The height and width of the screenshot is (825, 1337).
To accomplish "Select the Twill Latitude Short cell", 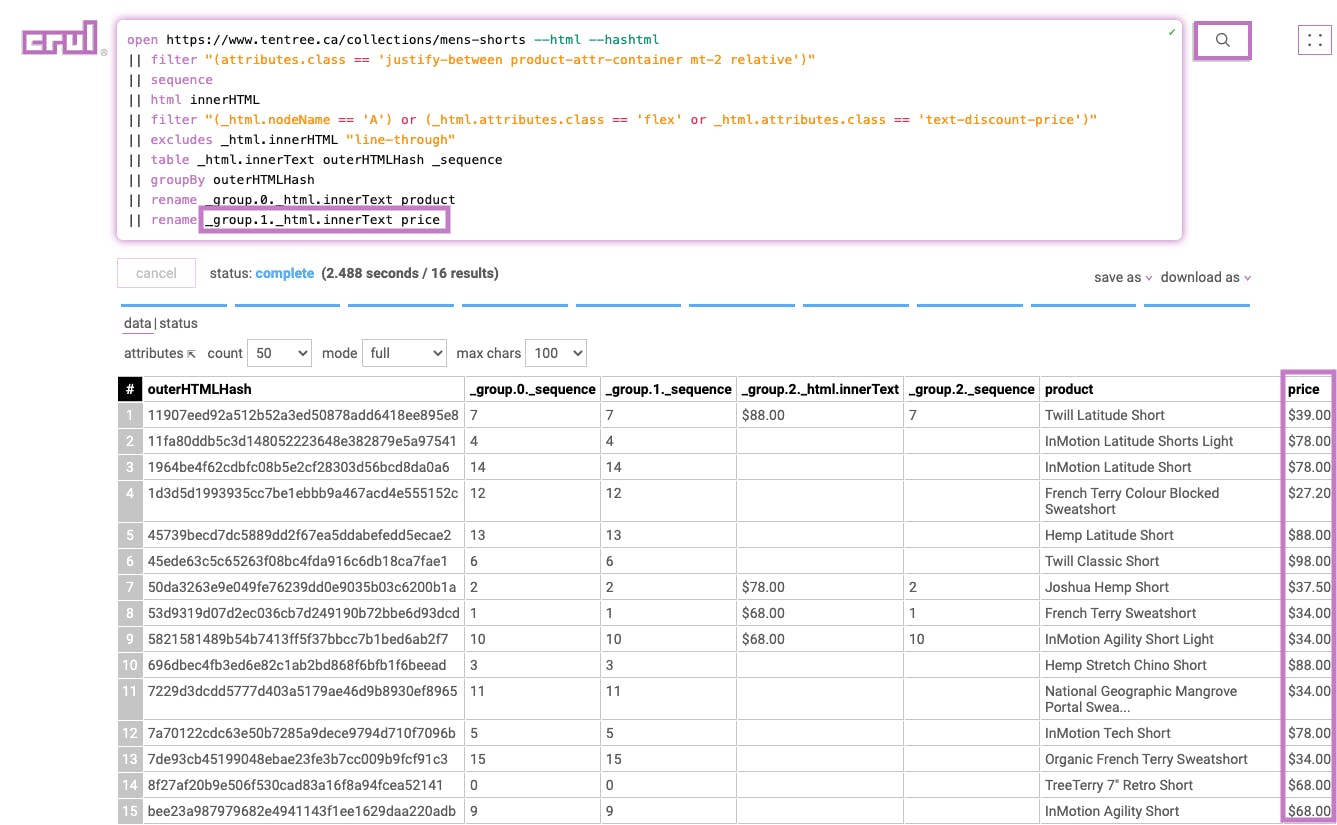I will (1161, 415).
